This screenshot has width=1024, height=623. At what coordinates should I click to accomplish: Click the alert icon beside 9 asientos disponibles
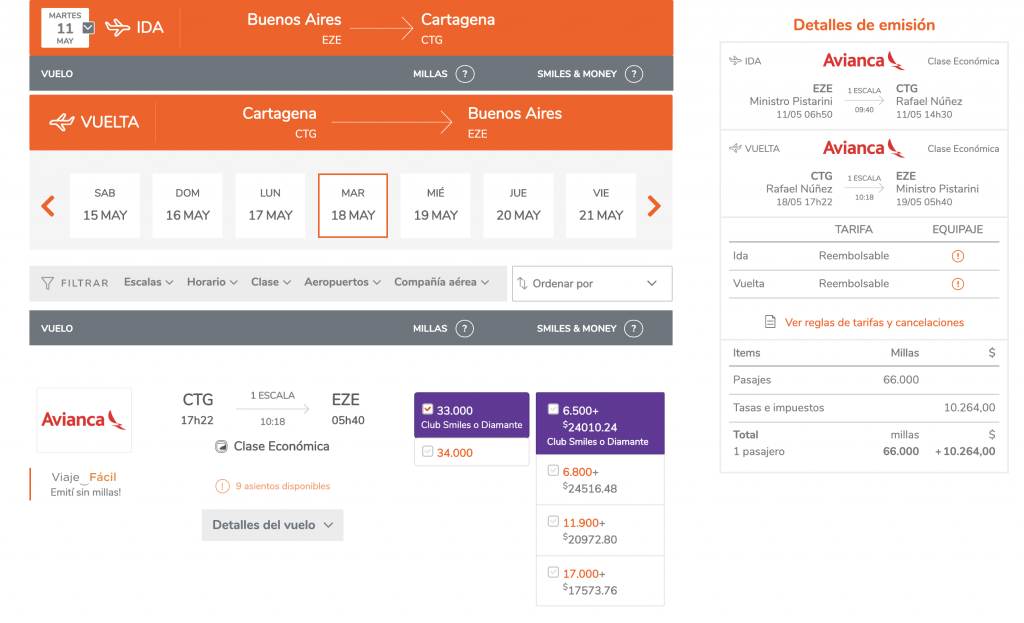[x=223, y=487]
